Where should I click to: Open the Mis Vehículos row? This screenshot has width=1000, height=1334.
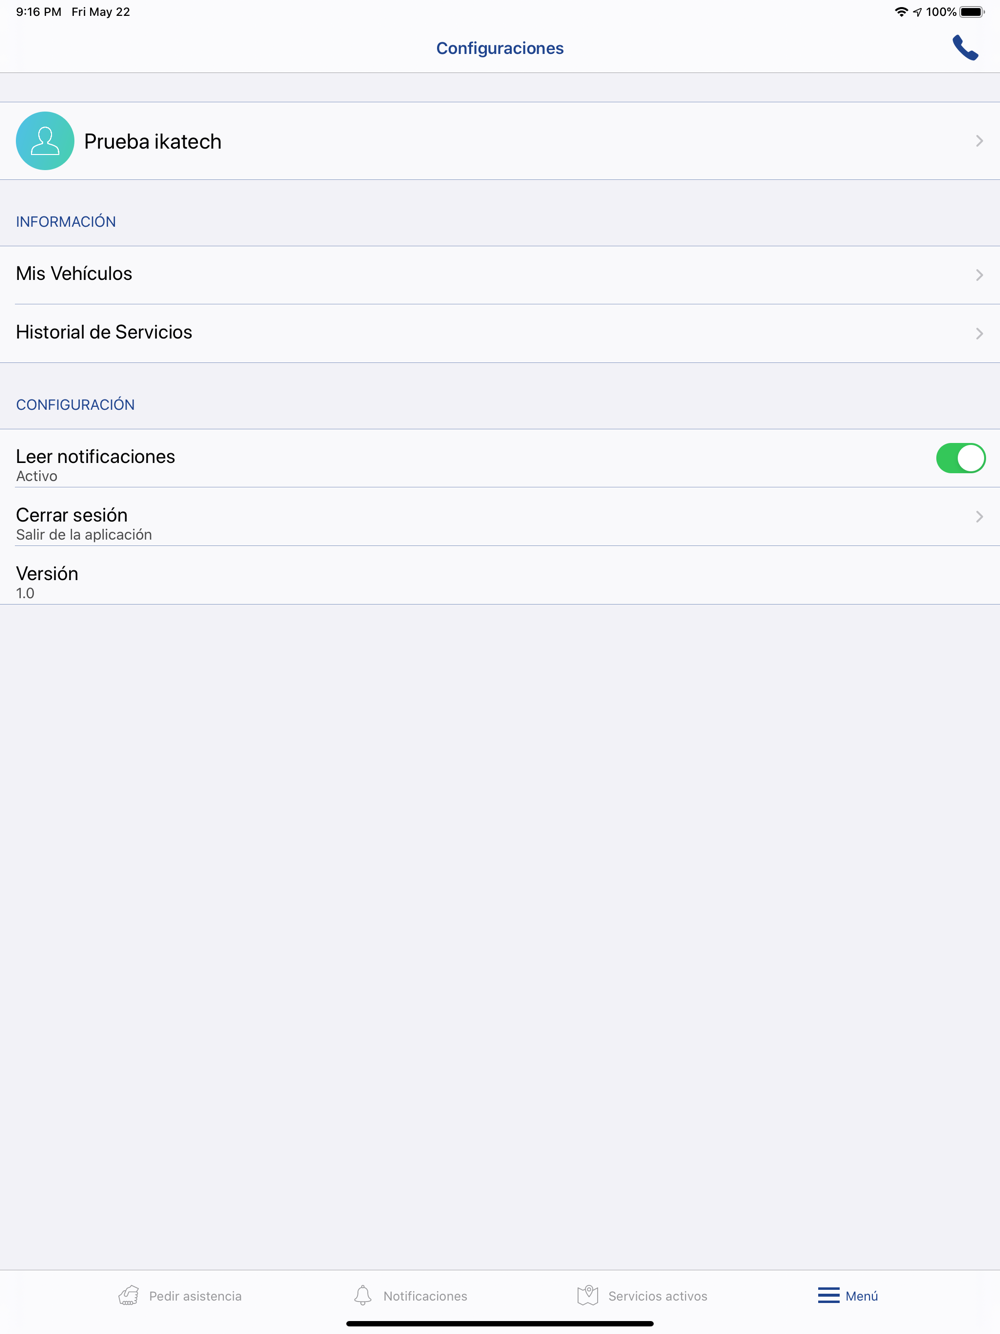tap(500, 275)
